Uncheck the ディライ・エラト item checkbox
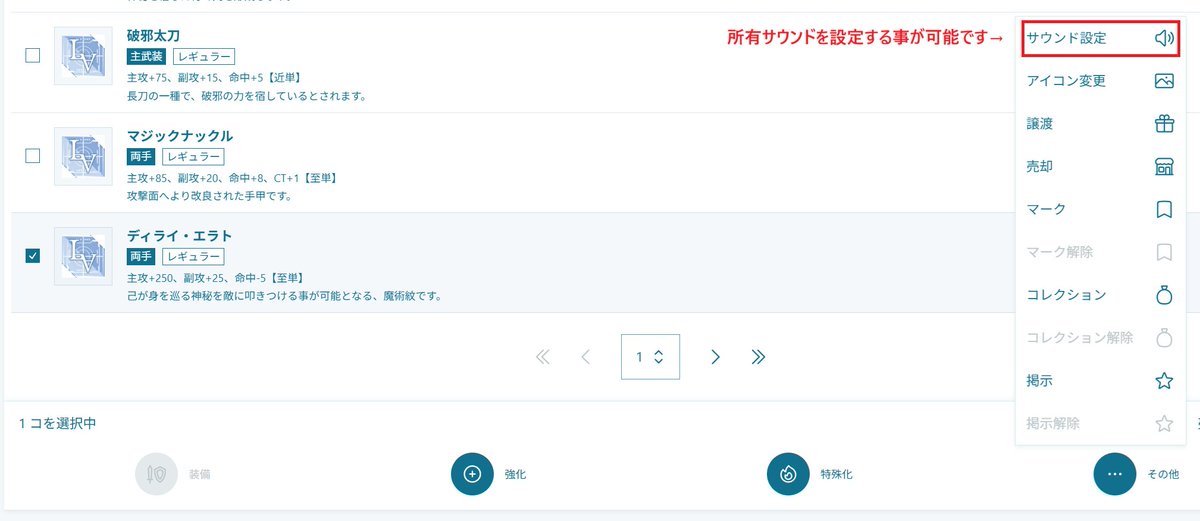The image size is (1200, 521). pos(32,256)
